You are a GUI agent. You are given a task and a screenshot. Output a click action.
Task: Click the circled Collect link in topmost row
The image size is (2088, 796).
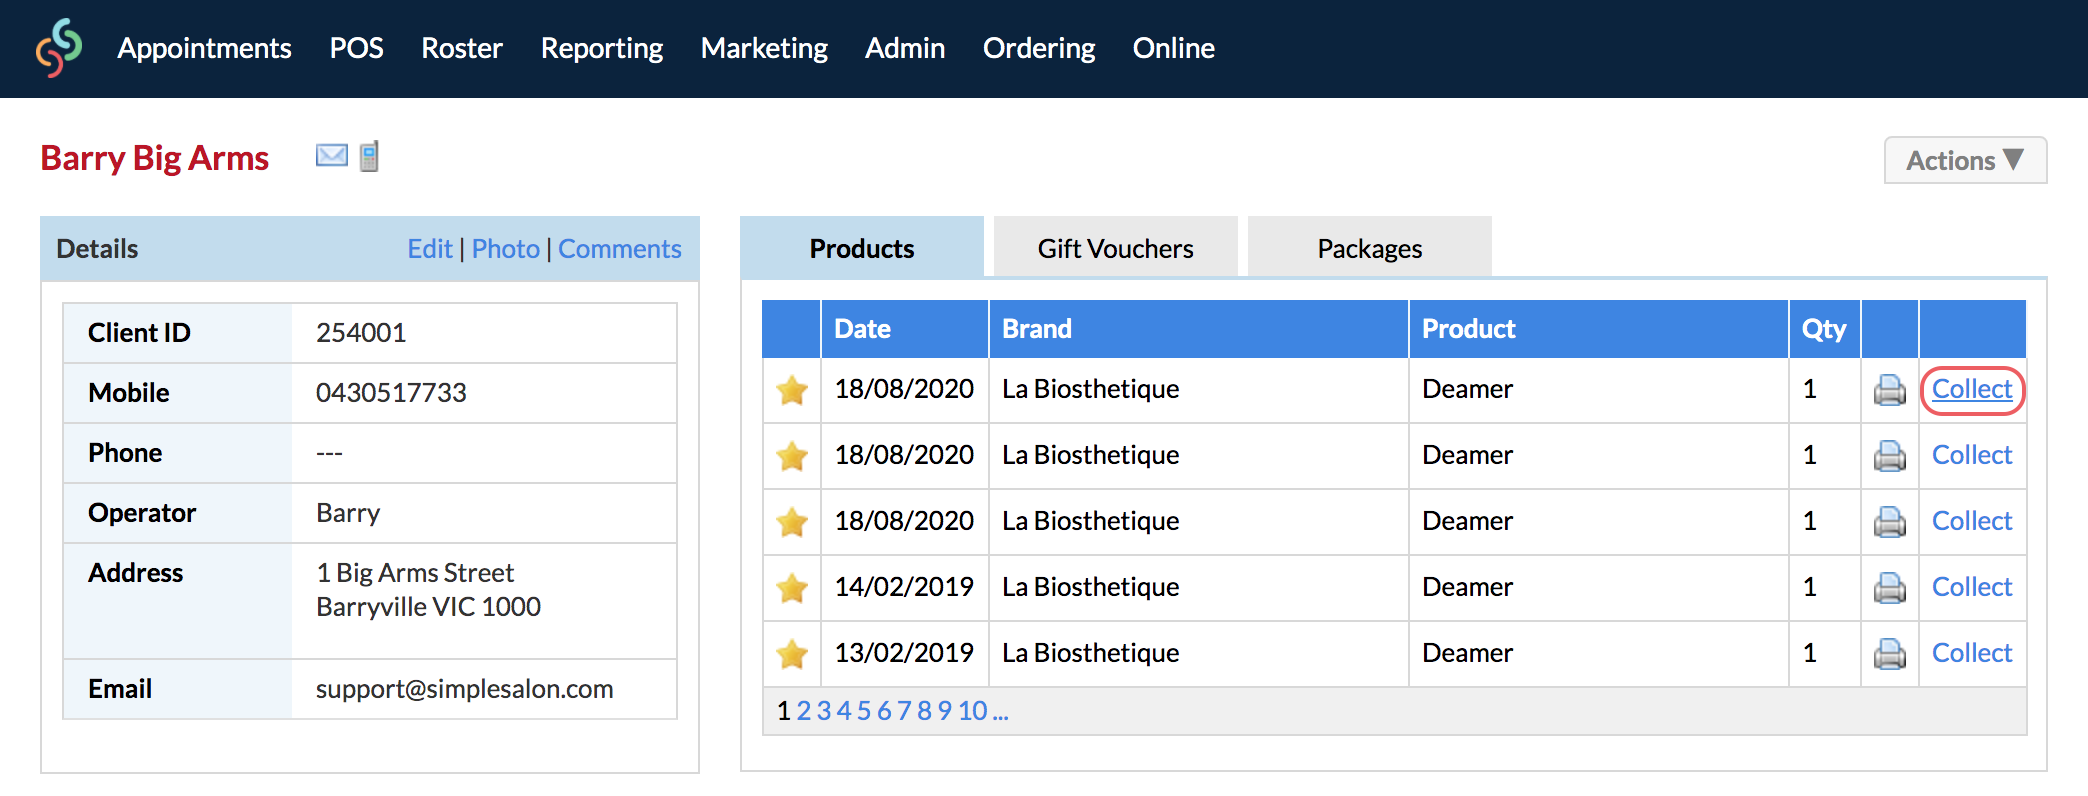1972,389
